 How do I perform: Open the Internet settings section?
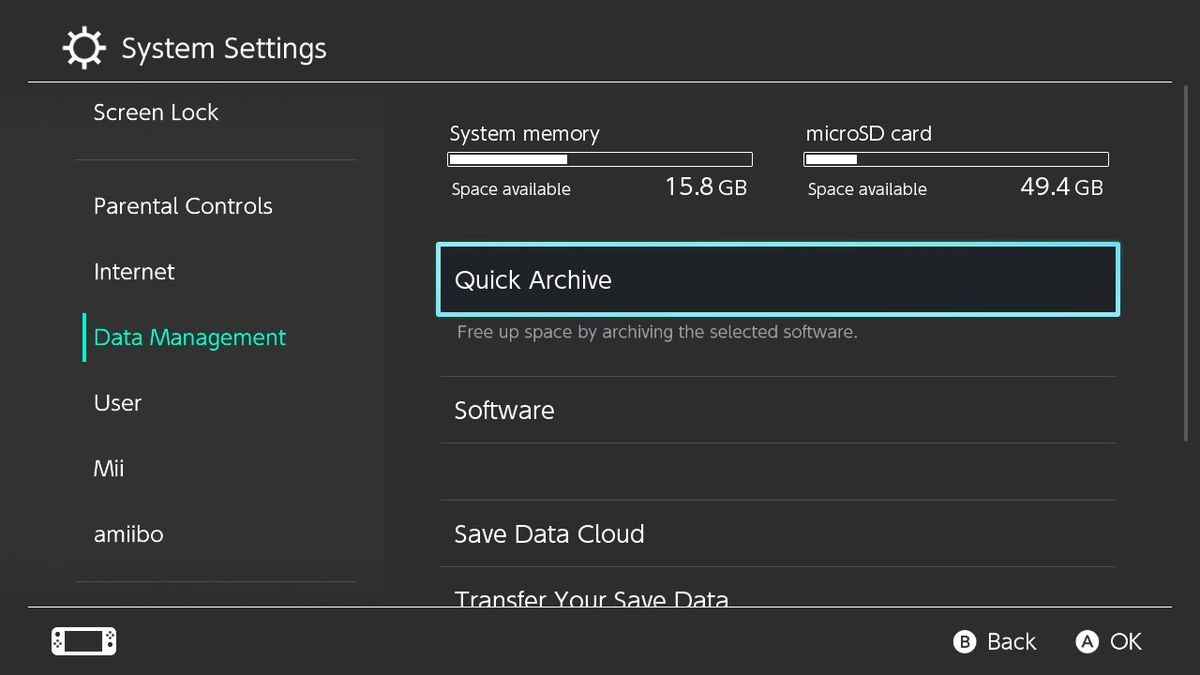pos(134,271)
